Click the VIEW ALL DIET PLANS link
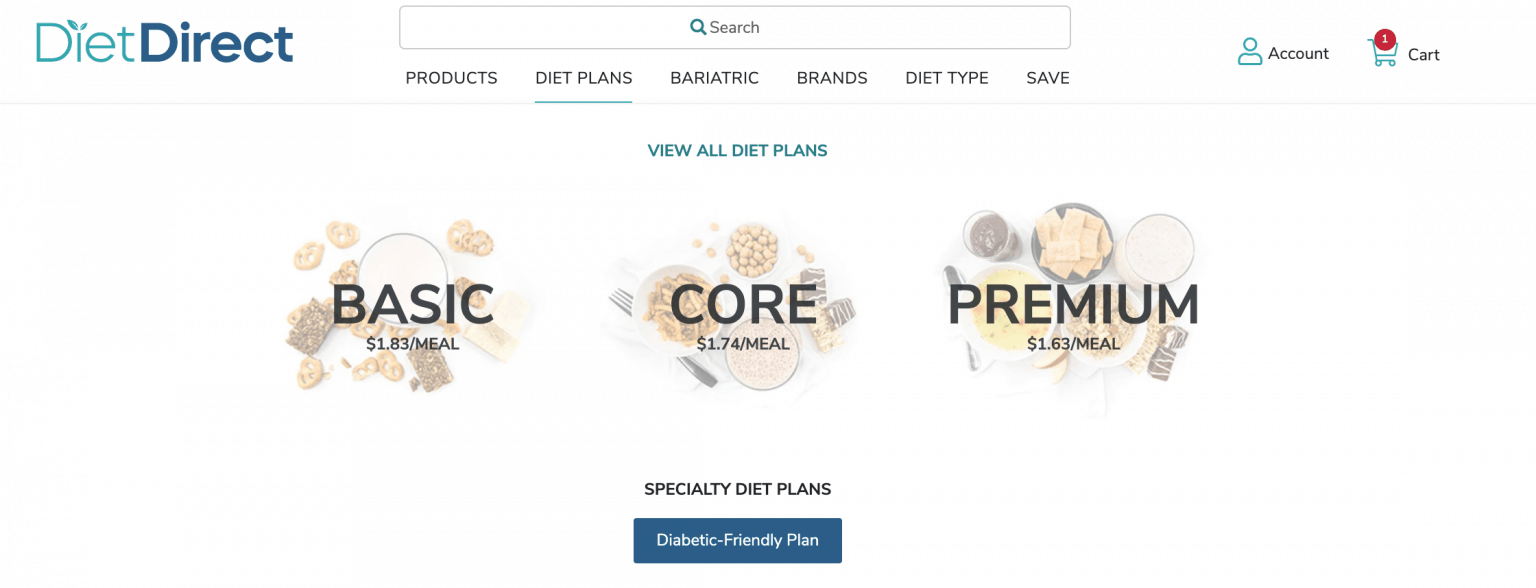The height and width of the screenshot is (588, 1536). tap(737, 150)
